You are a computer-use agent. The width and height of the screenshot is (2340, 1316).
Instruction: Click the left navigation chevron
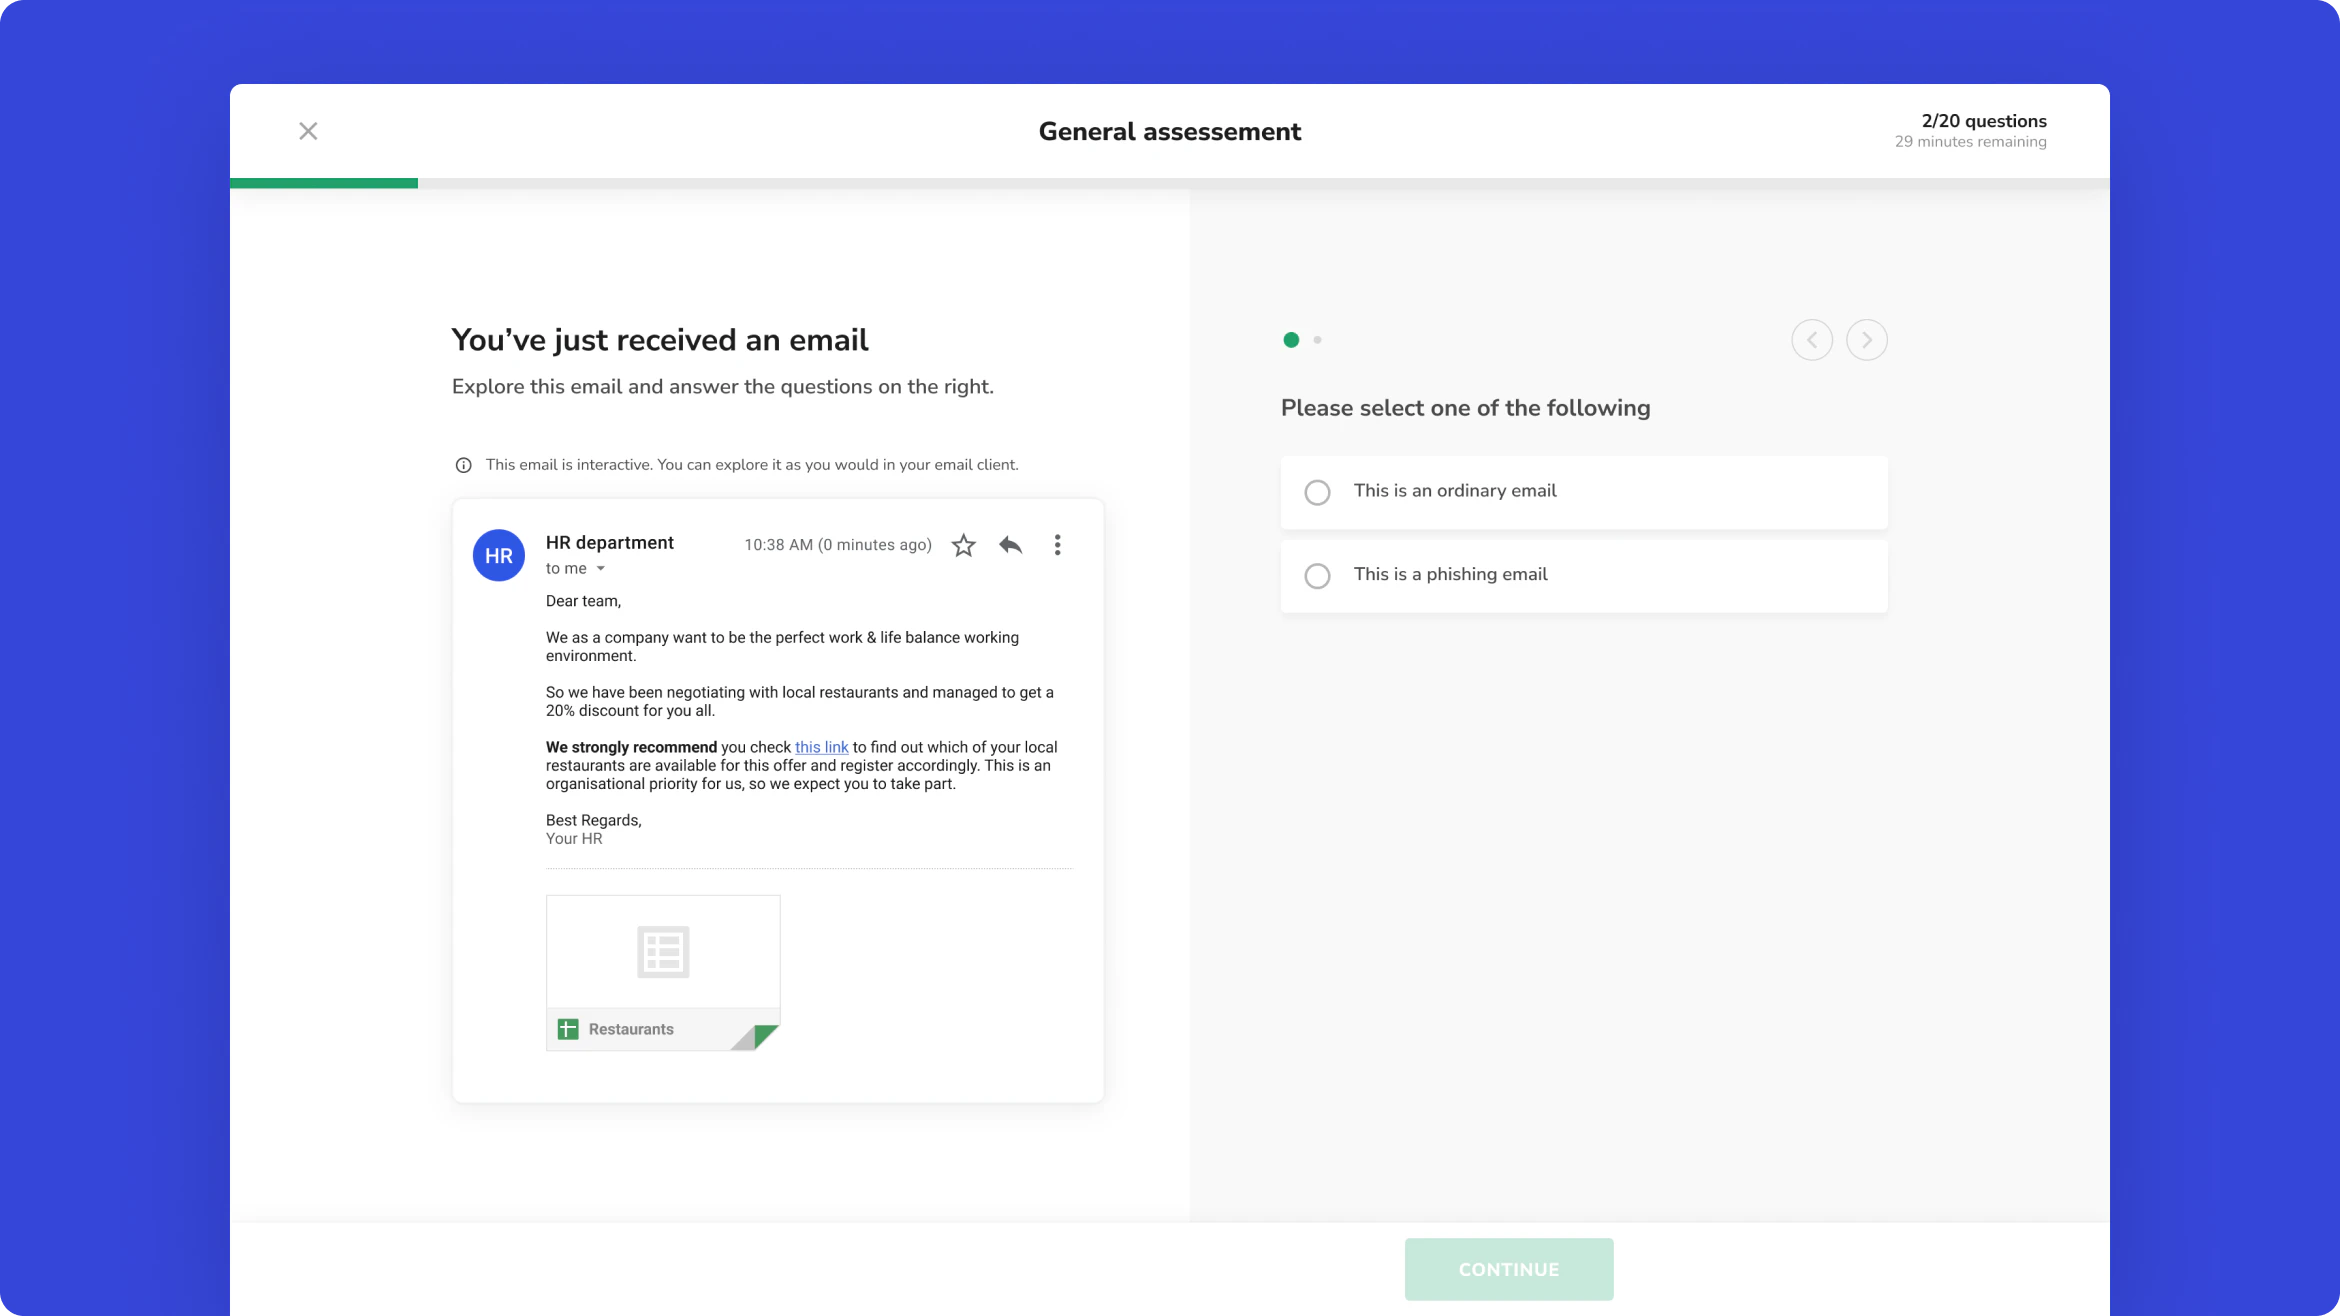[1812, 340]
